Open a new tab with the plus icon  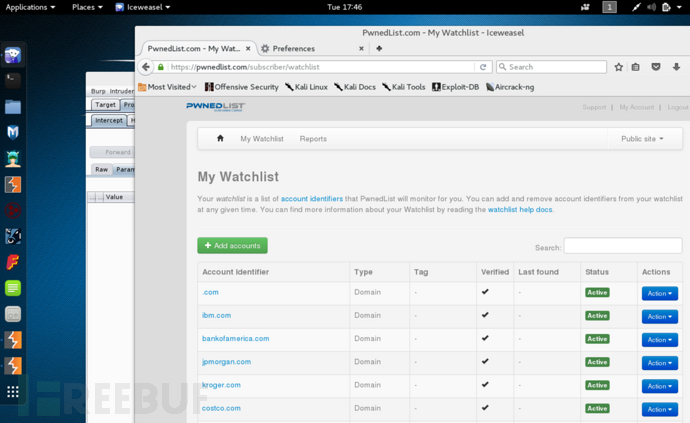[379, 48]
